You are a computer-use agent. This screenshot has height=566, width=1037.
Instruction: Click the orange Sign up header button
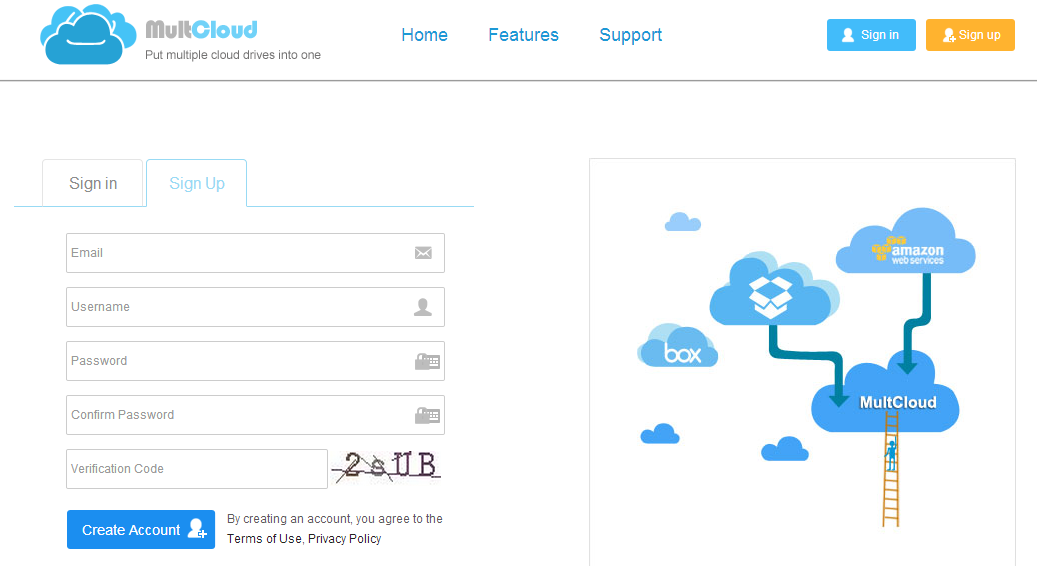[970, 35]
